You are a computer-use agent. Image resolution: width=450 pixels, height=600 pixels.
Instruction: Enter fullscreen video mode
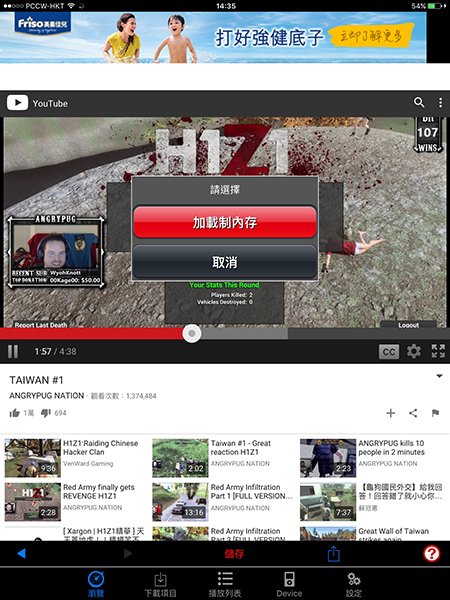[x=438, y=351]
